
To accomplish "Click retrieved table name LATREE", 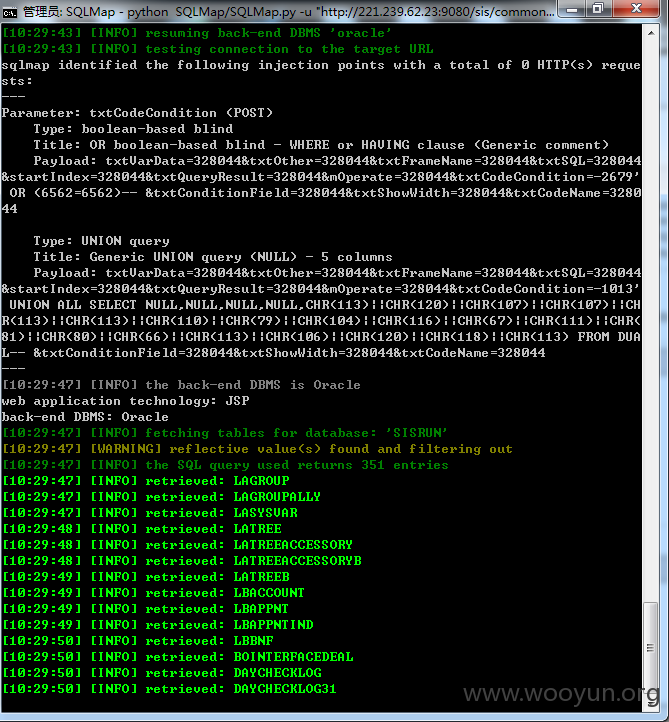I will [x=257, y=529].
